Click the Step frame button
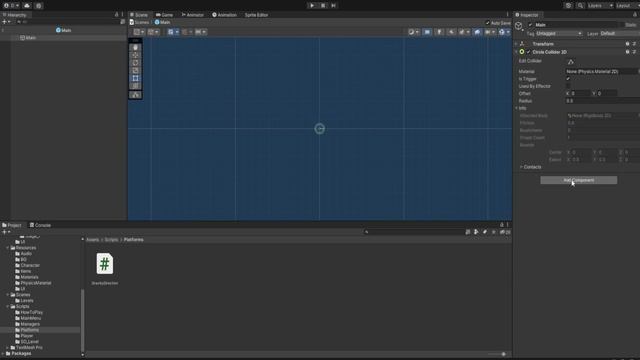The image size is (640, 360). pos(333,6)
